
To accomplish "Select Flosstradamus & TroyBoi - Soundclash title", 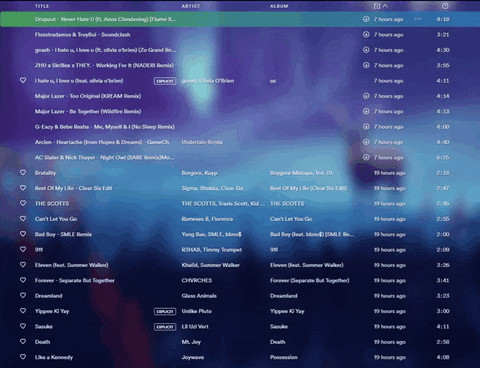I will 82,34.
